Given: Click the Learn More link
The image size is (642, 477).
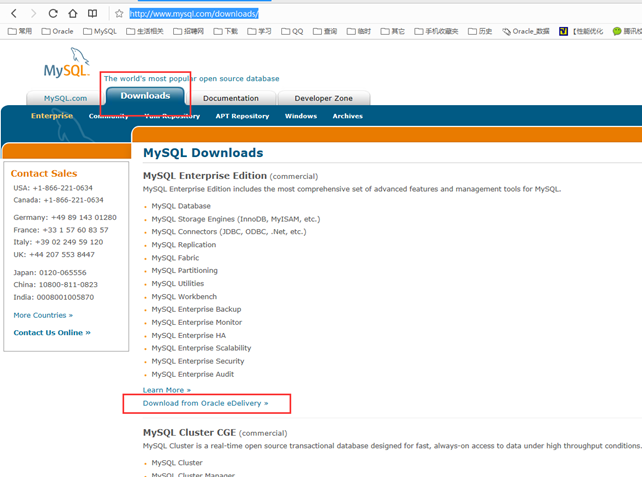Looking at the screenshot, I should tap(167, 390).
